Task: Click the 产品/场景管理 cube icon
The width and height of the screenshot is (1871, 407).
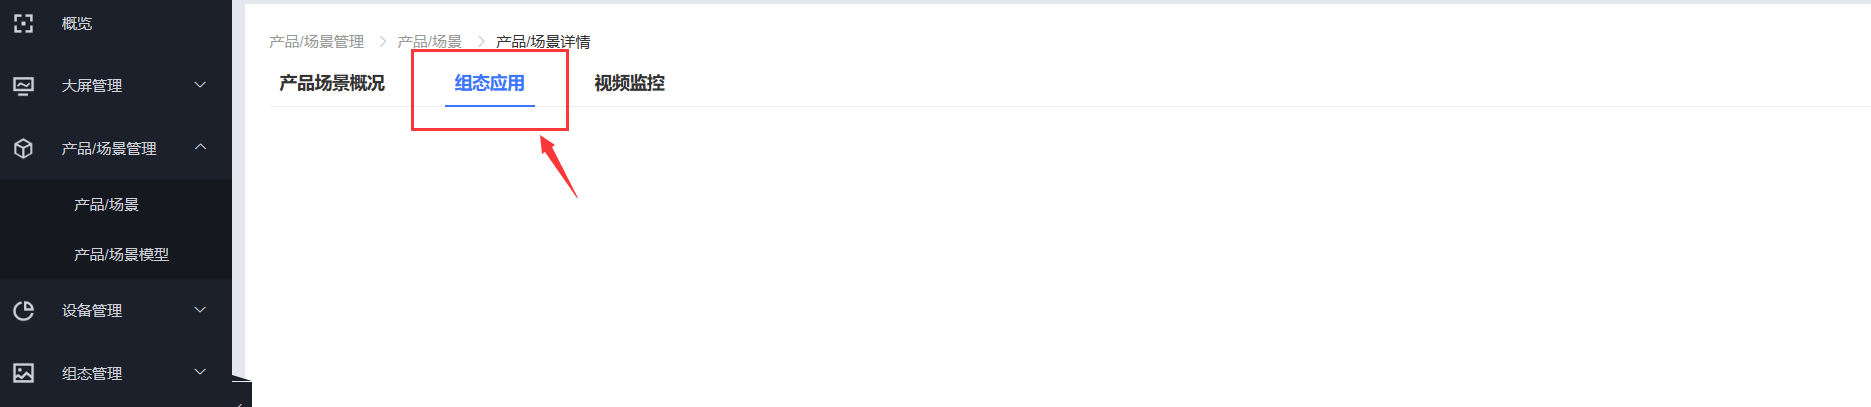Action: click(x=24, y=148)
